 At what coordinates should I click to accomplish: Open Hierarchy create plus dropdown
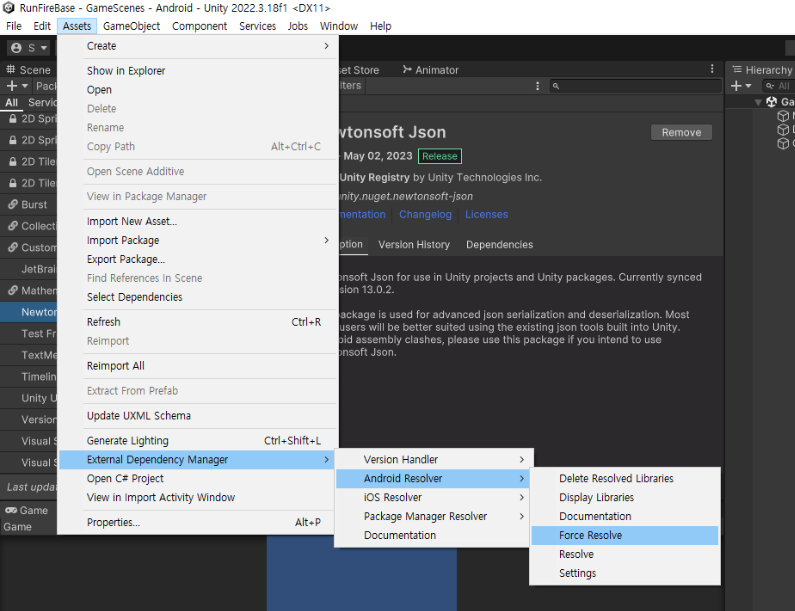pos(741,86)
